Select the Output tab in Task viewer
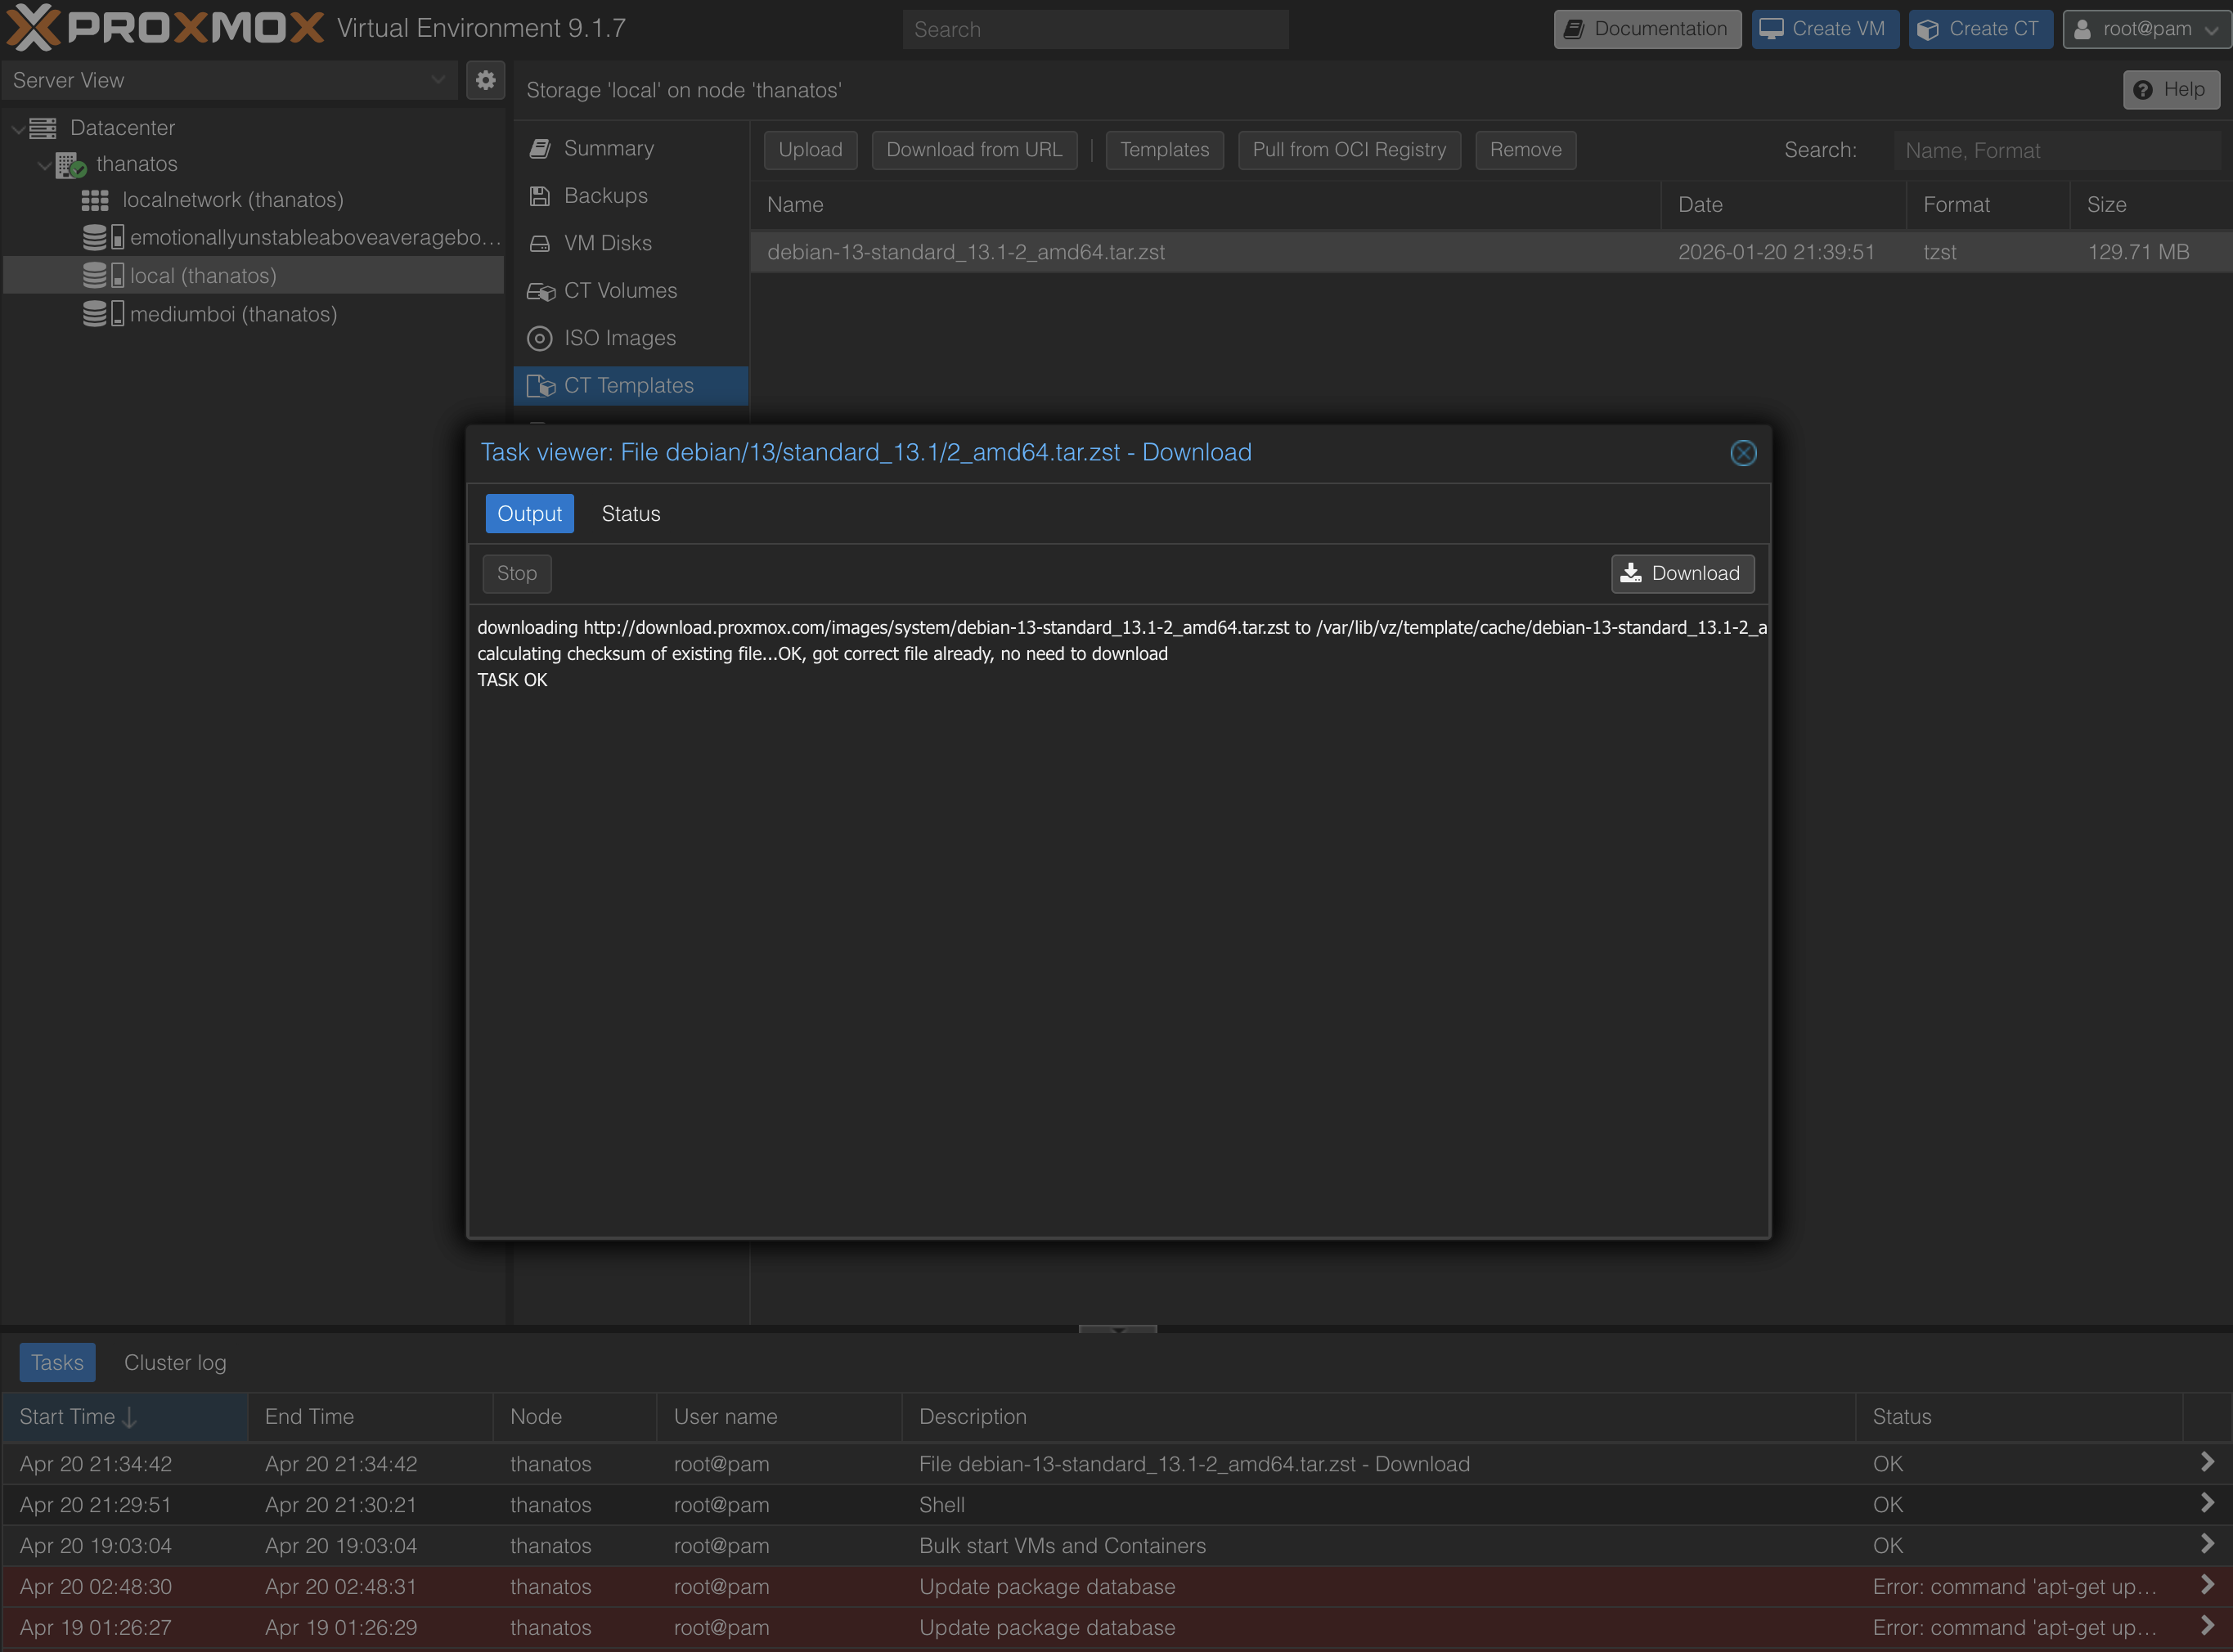2233x1652 pixels. point(530,514)
